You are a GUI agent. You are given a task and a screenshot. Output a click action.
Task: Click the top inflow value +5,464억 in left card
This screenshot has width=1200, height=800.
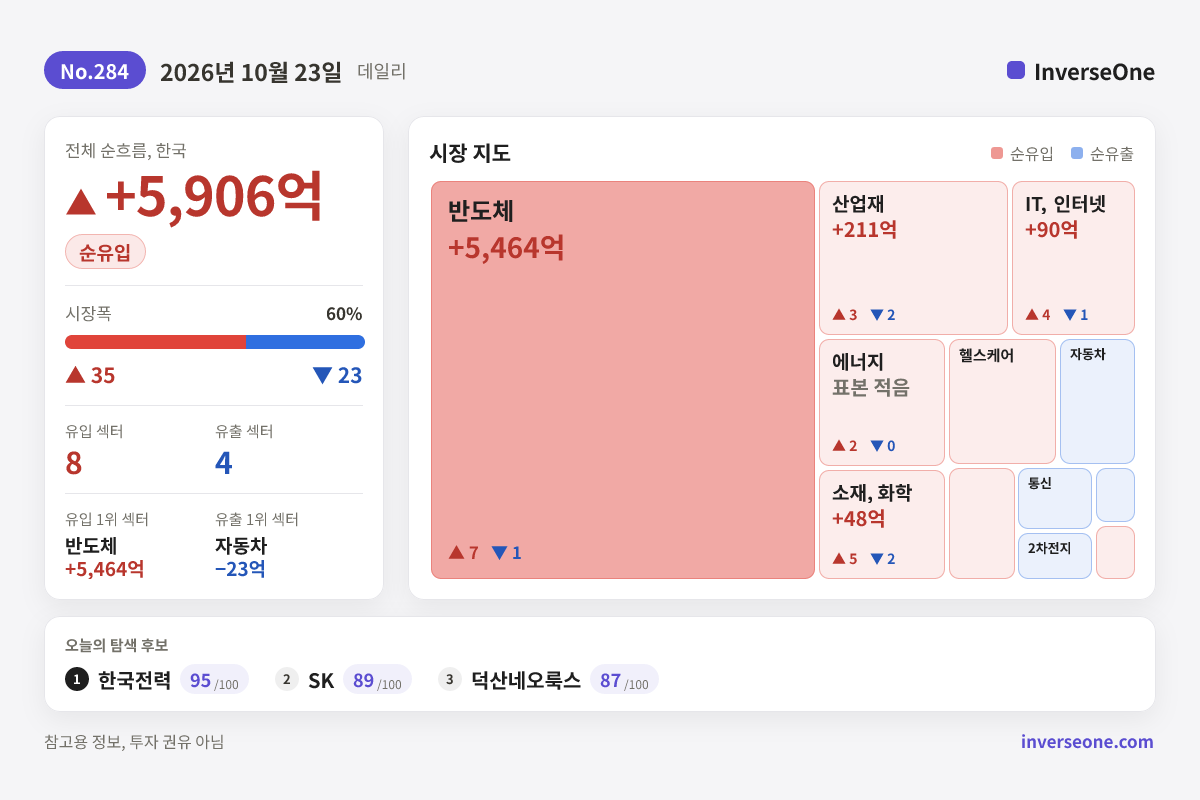(x=105, y=569)
